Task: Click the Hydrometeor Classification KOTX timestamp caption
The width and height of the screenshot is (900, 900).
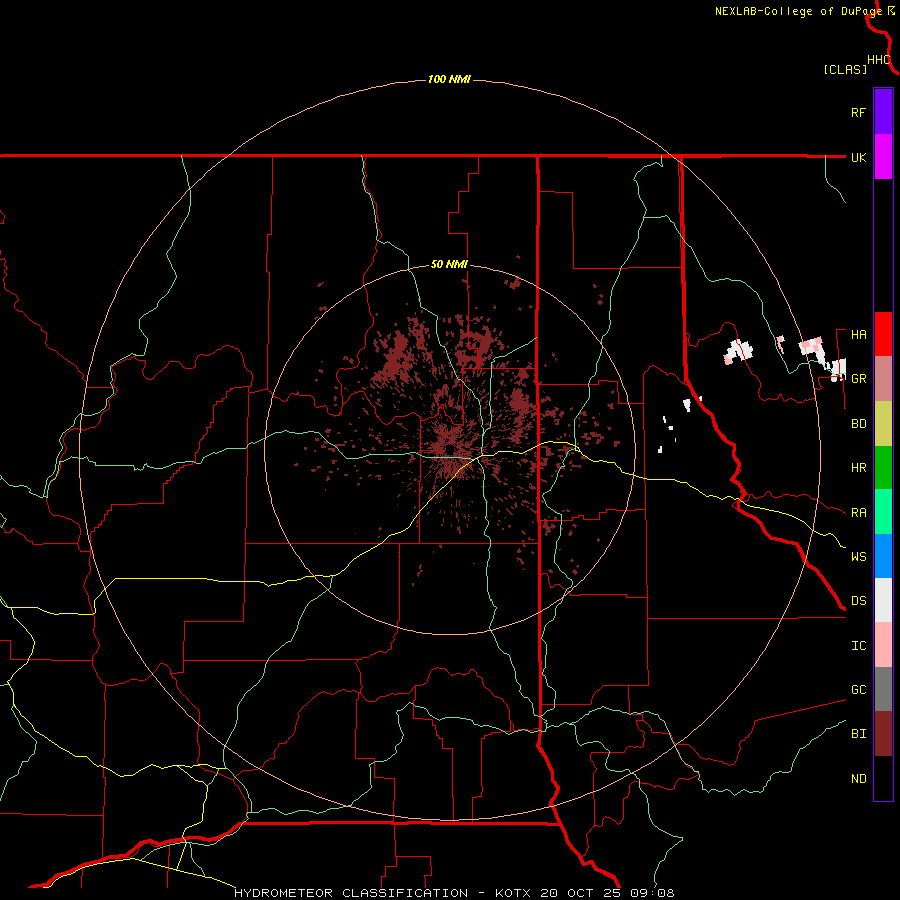Action: click(454, 893)
